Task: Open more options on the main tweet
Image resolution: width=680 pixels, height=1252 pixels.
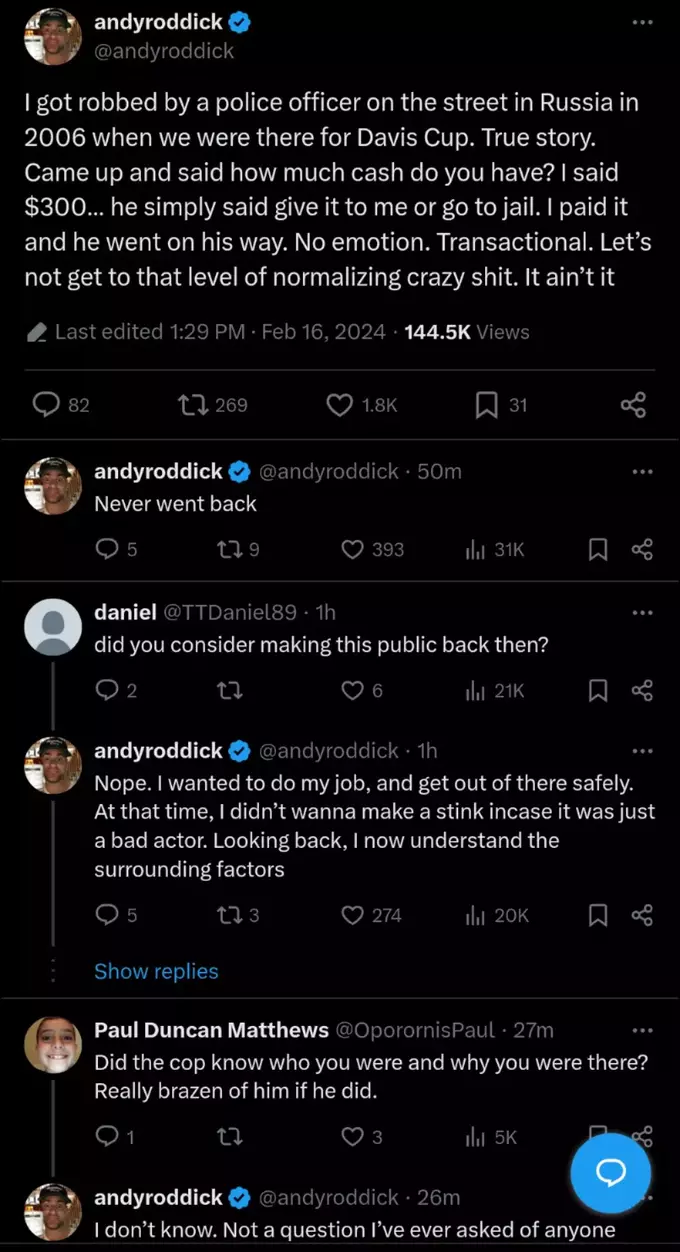Action: [642, 22]
